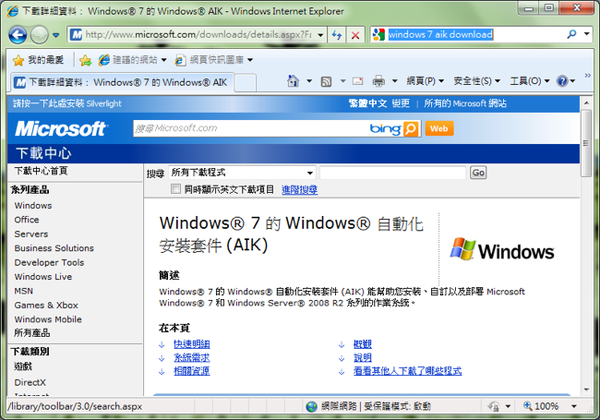Click the RSS feeds icon

tap(326, 81)
